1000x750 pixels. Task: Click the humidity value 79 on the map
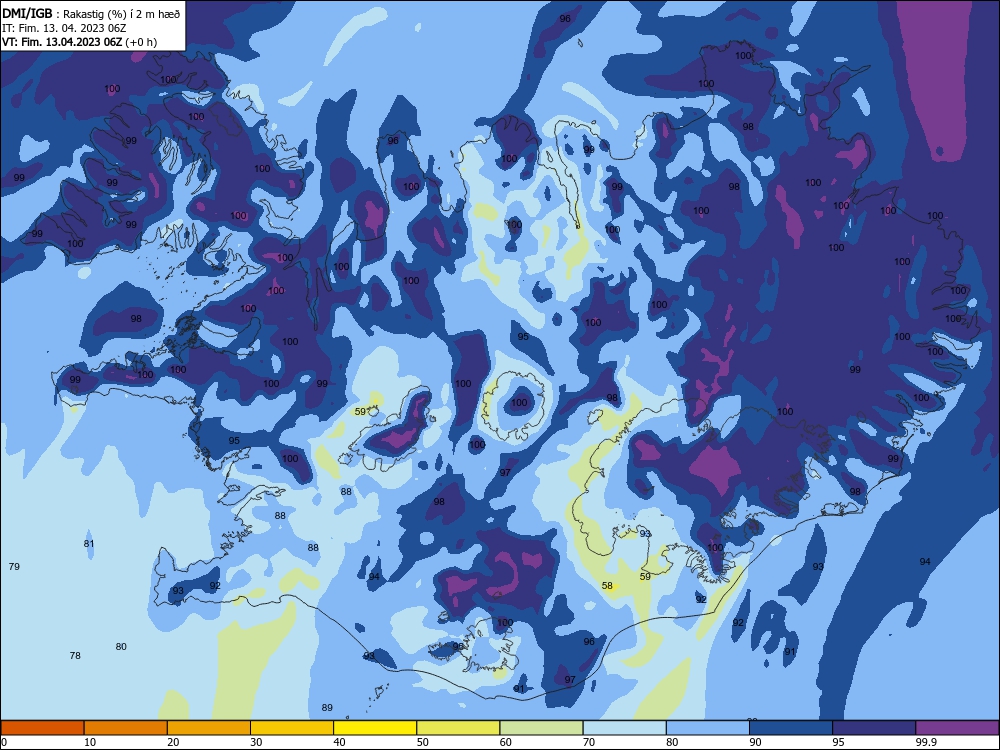[14, 566]
